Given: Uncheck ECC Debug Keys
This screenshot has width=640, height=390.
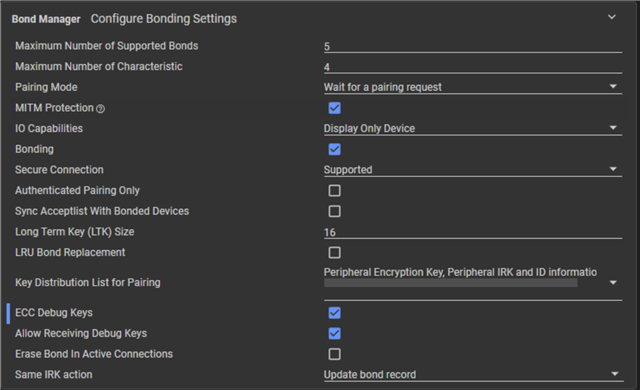Looking at the screenshot, I should pyautogui.click(x=334, y=313).
